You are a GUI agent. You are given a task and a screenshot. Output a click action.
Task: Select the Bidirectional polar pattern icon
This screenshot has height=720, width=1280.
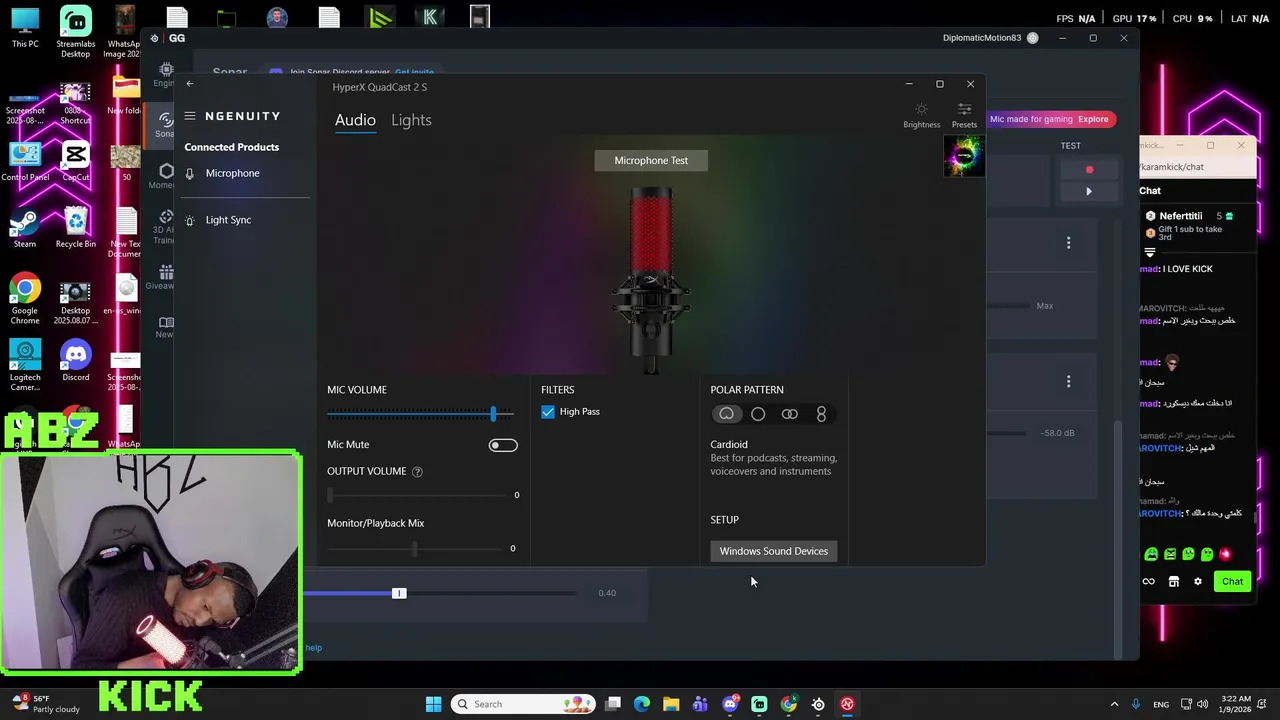pyautogui.click(x=821, y=414)
